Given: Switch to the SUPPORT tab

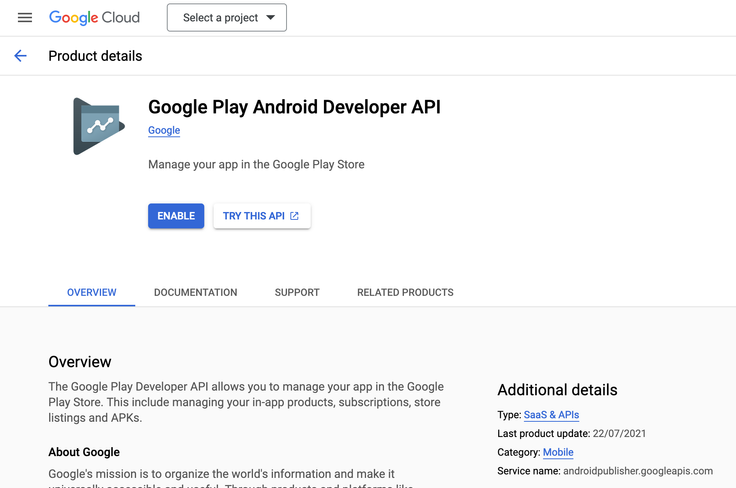Looking at the screenshot, I should pyautogui.click(x=297, y=292).
